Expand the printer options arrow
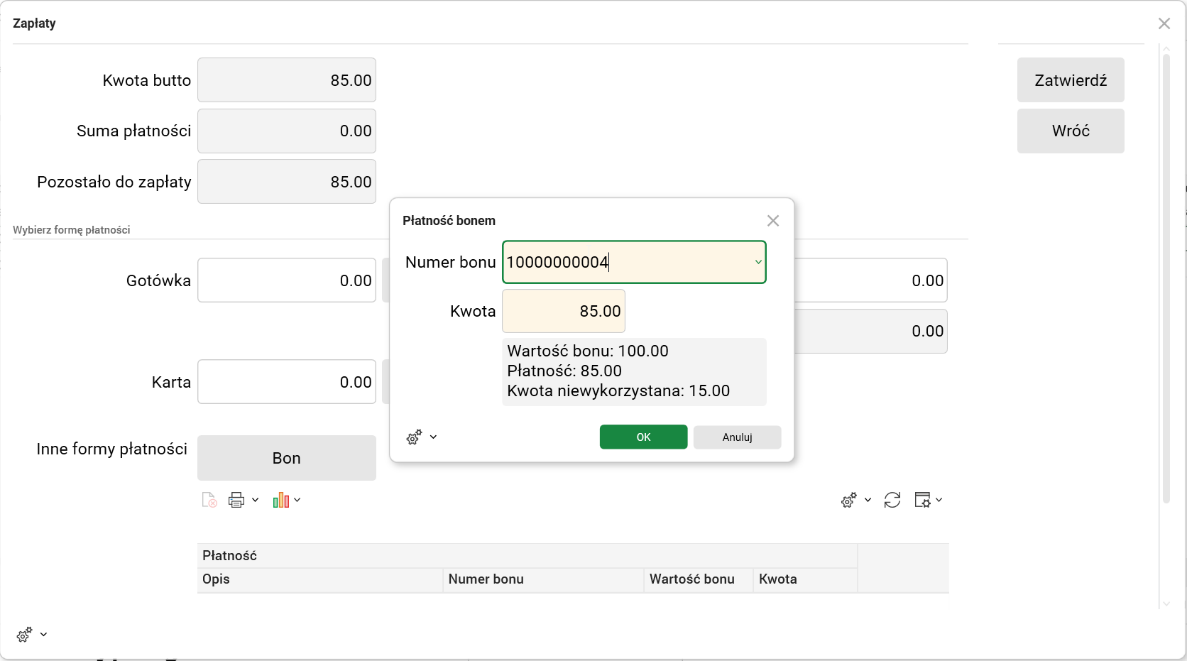Viewport: 1187px width, 661px height. coord(255,500)
